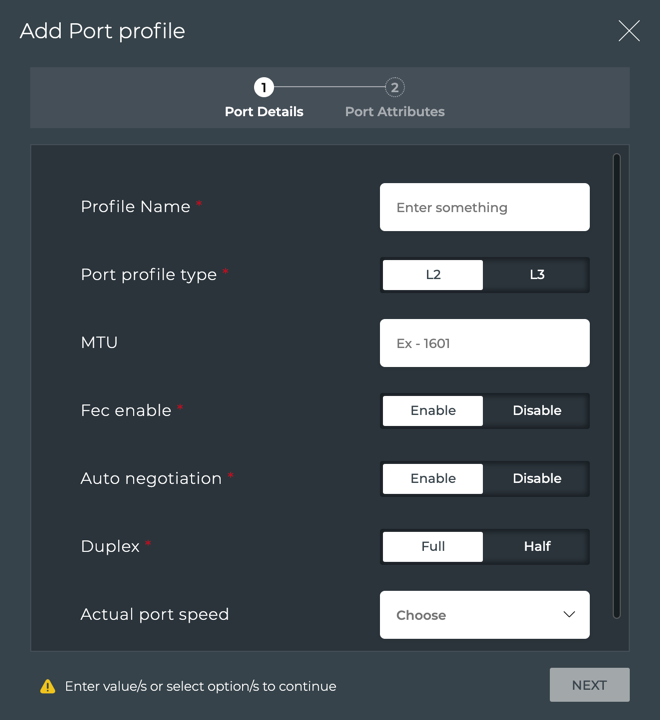Go to the Port Attributes step
This screenshot has height=720, width=660.
click(x=395, y=112)
